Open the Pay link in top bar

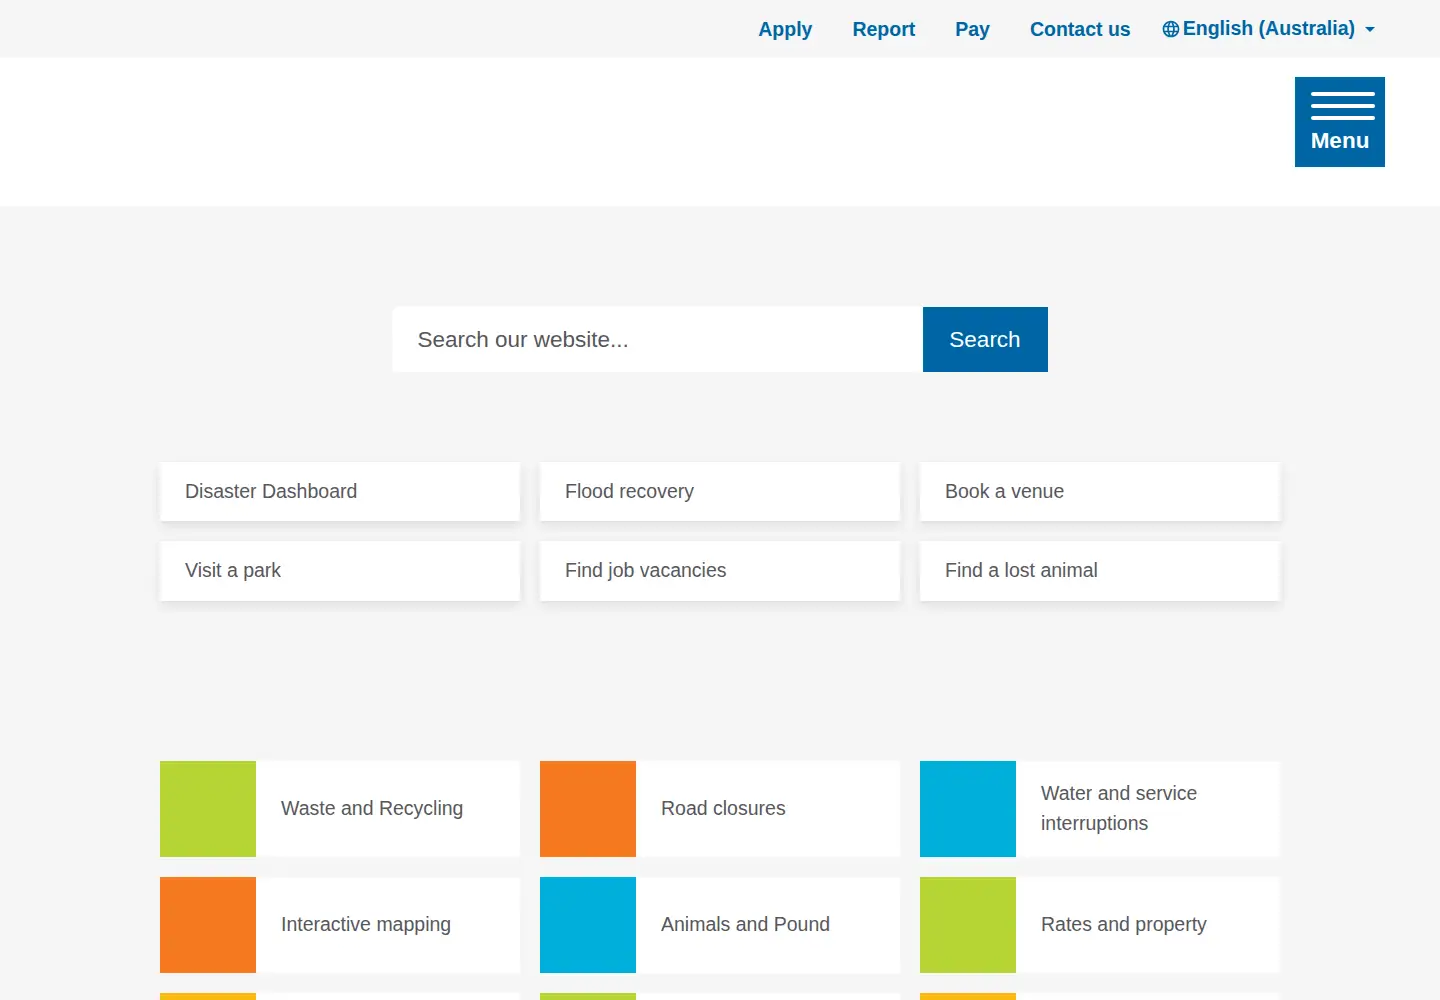pyautogui.click(x=972, y=29)
